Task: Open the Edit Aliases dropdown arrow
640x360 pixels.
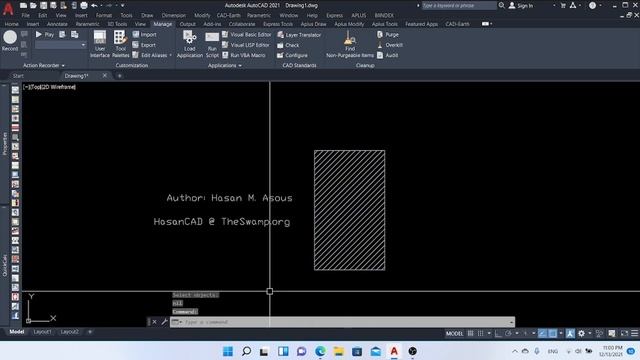Action: point(170,55)
